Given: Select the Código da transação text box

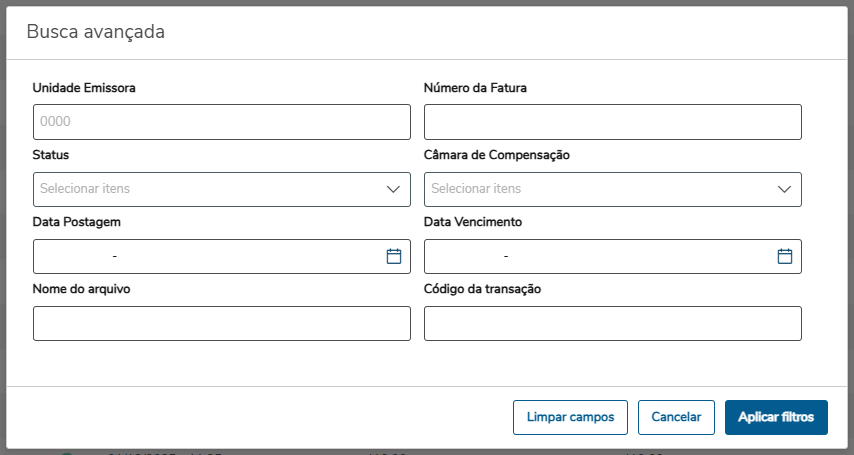Looking at the screenshot, I should [612, 323].
